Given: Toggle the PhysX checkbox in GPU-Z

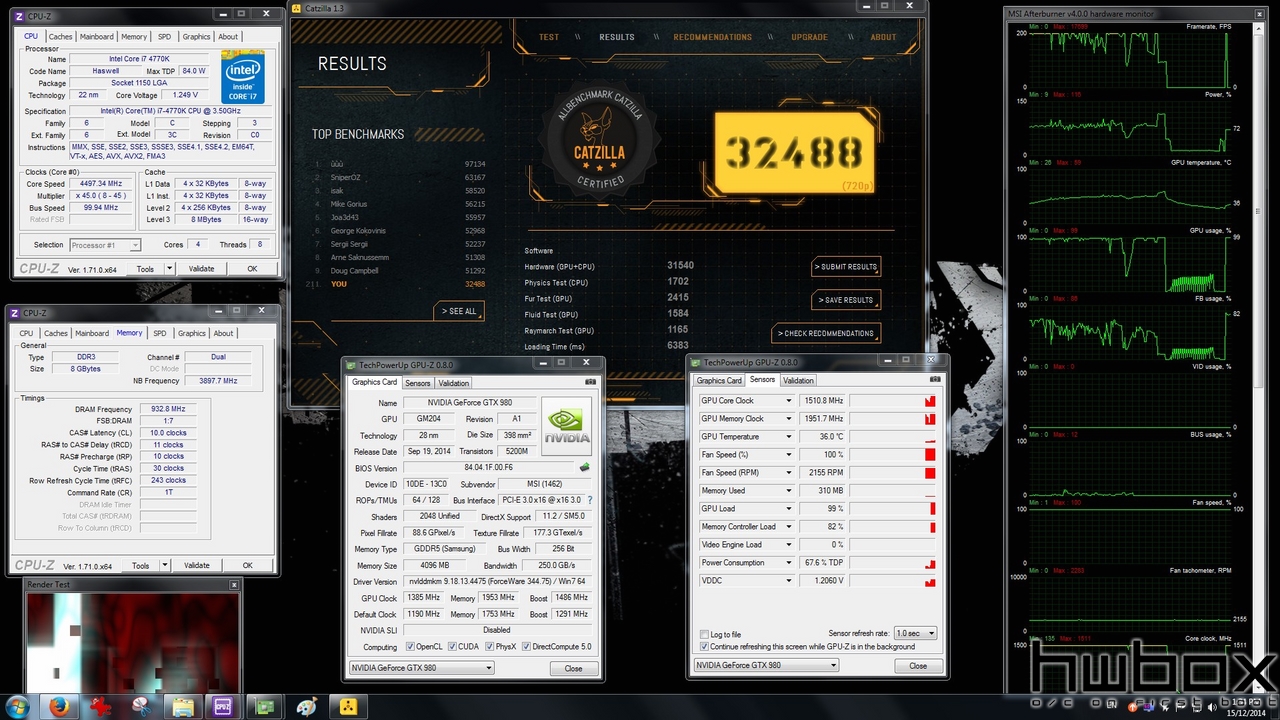Looking at the screenshot, I should pyautogui.click(x=490, y=647).
